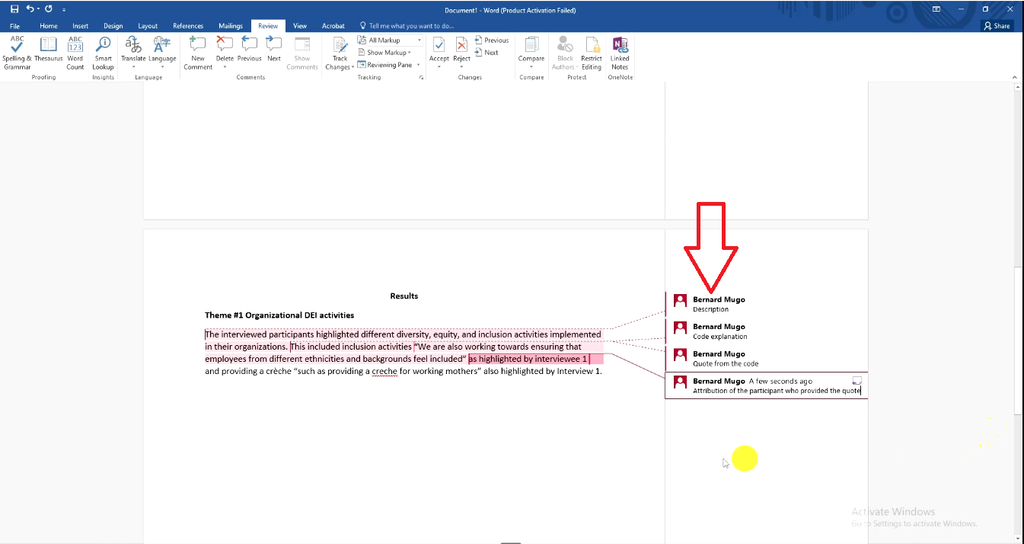Viewport: 1024px width, 544px height.
Task: Open the Translate menu
Action: click(x=133, y=54)
